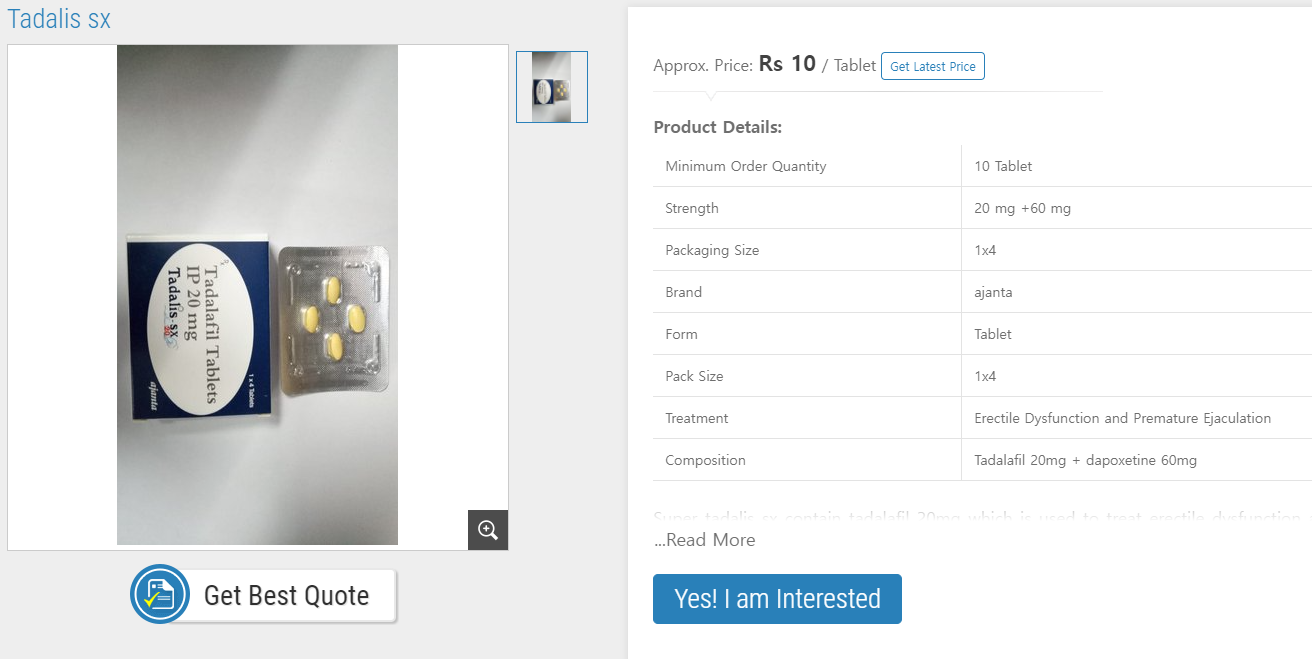
Task: Click the Product Details heading
Action: click(x=717, y=127)
